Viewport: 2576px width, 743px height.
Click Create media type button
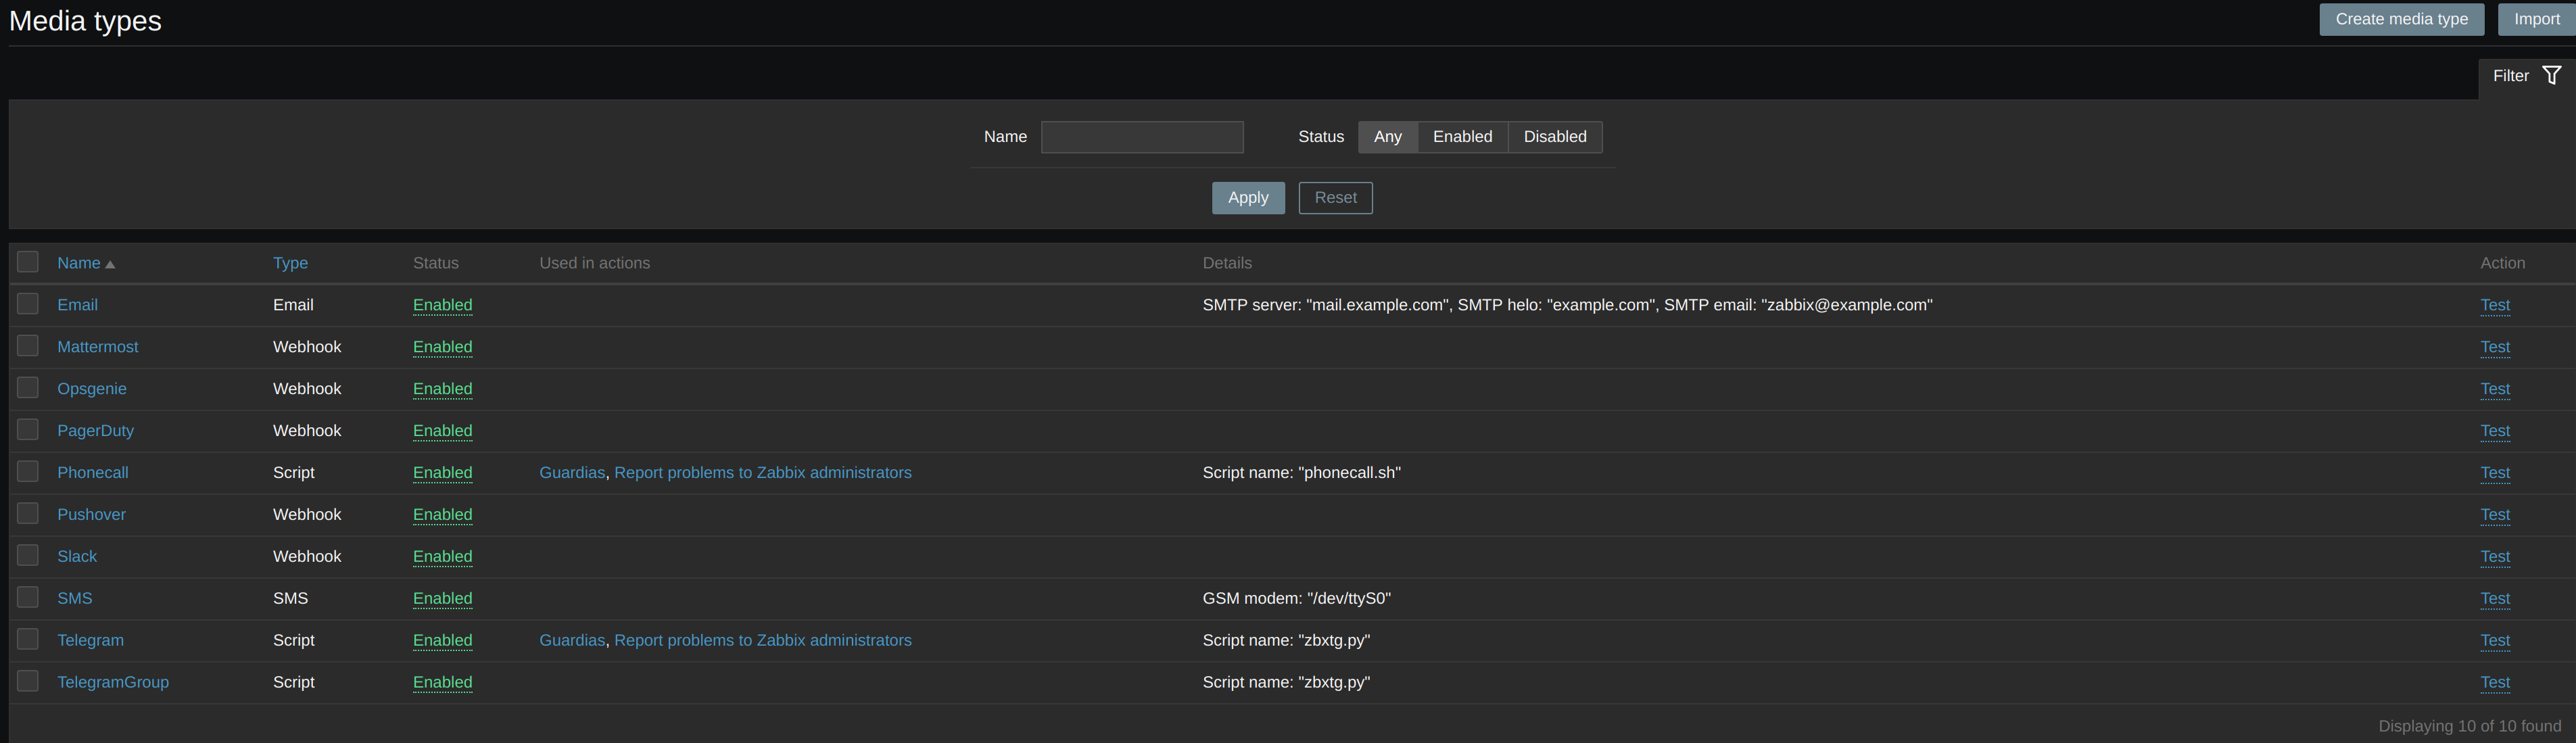pos(2401,19)
